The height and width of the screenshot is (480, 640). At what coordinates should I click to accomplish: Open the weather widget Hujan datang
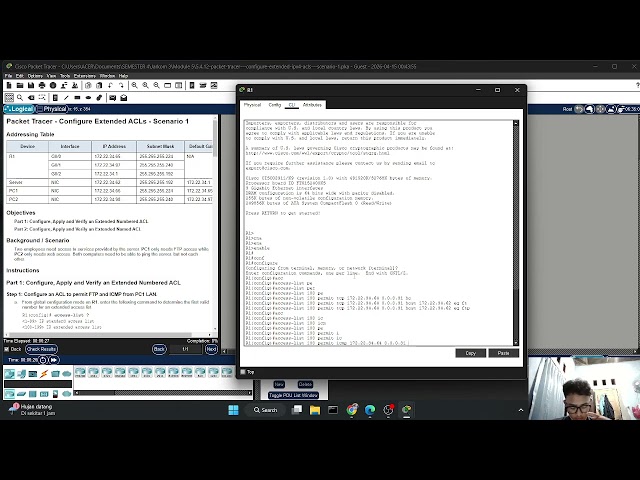[x=31, y=410]
